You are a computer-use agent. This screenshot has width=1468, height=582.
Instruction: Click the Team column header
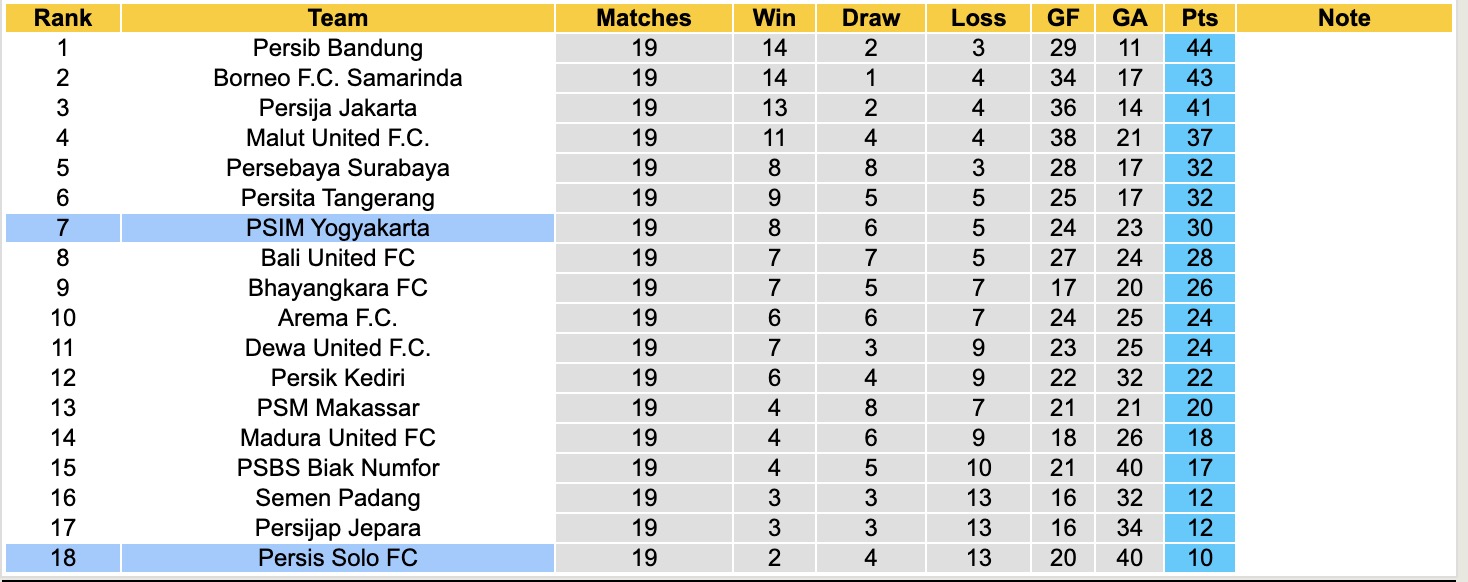(338, 18)
